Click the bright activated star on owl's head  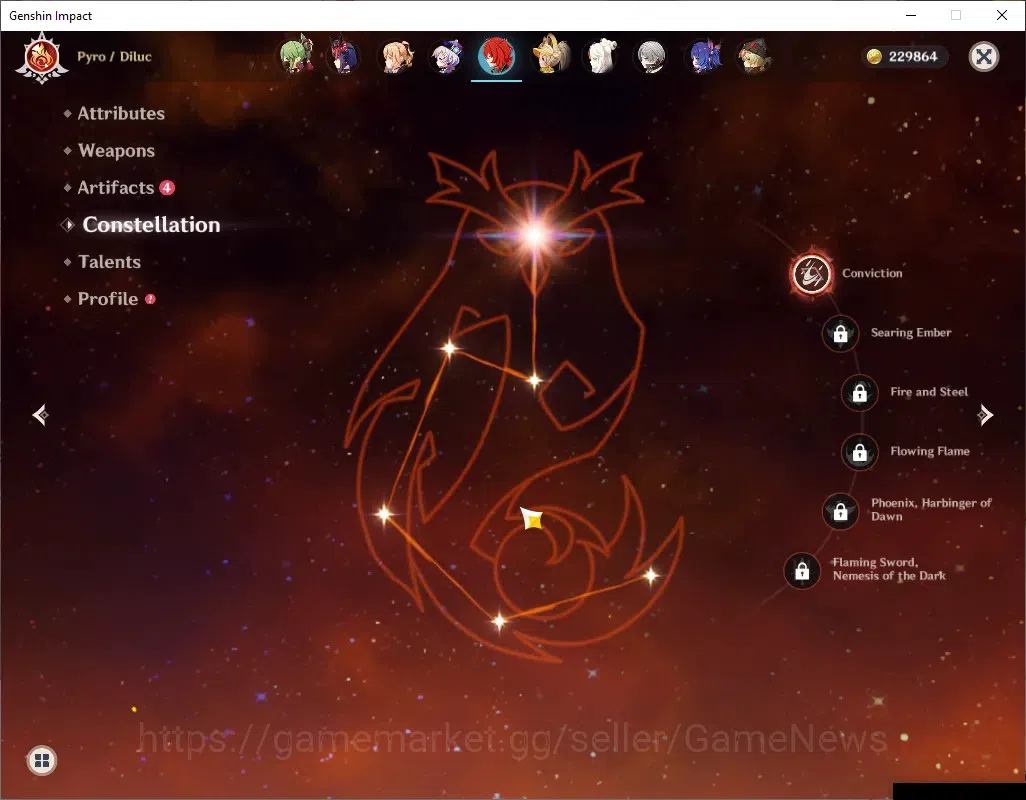tap(535, 234)
